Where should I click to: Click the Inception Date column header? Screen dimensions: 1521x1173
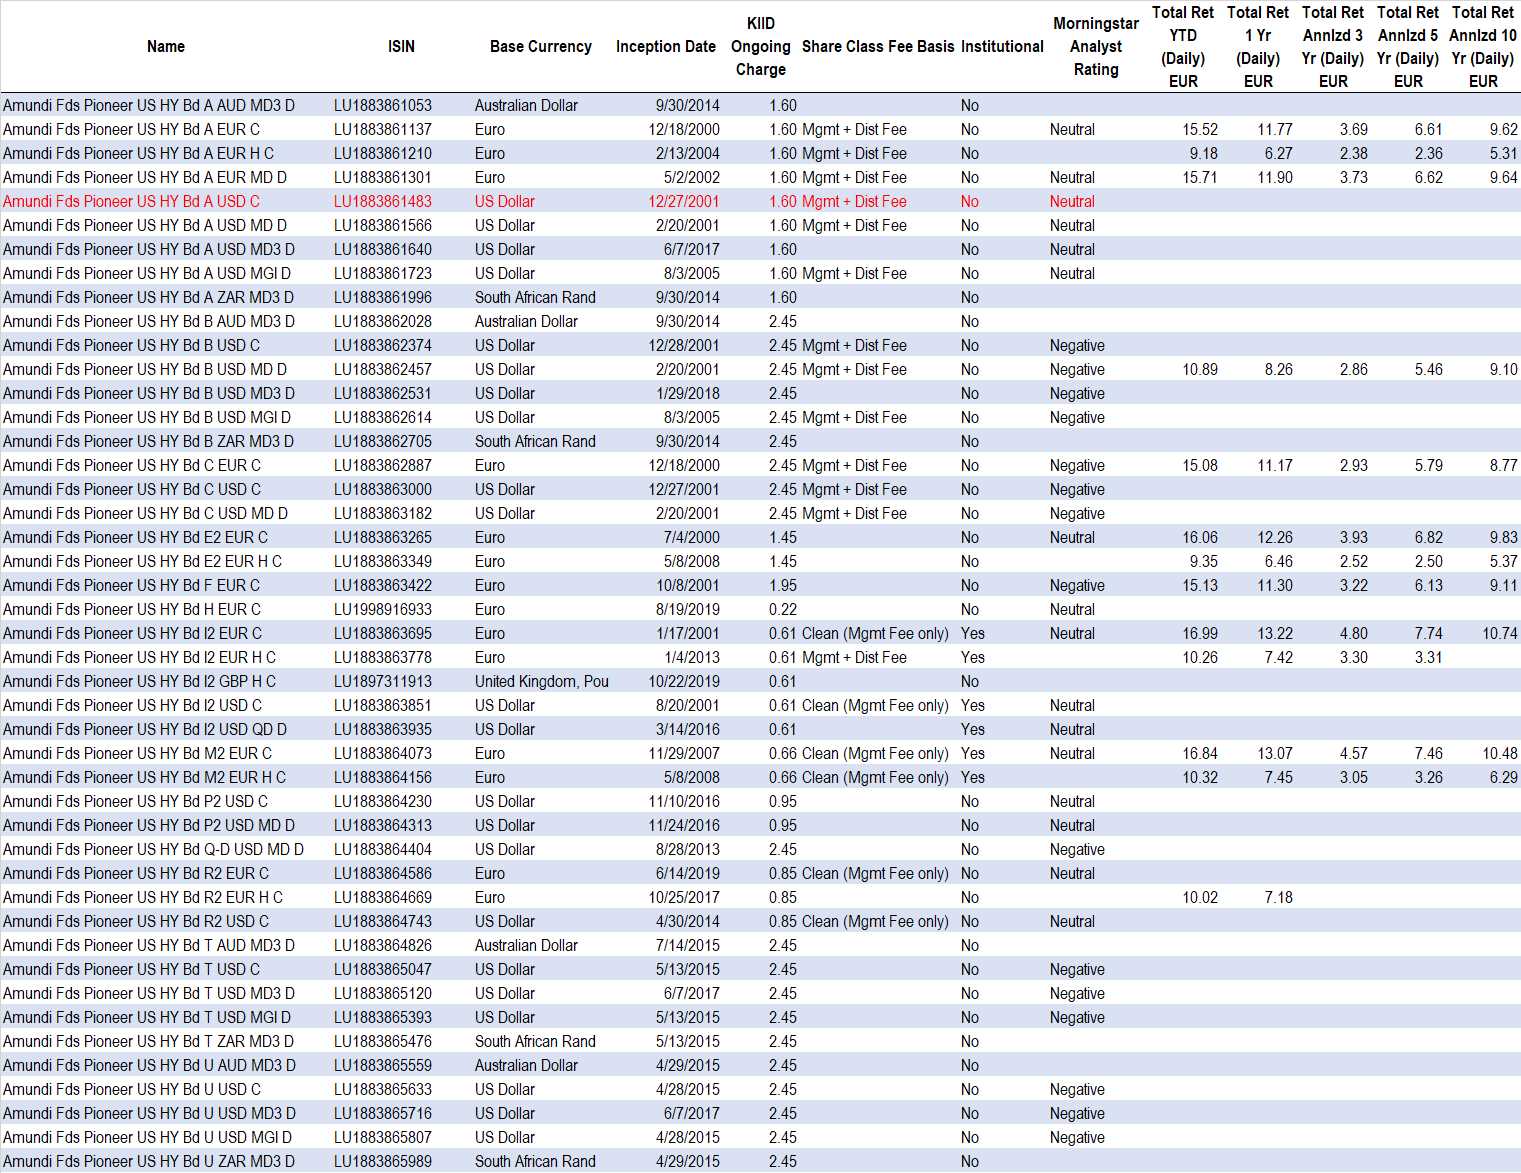point(665,46)
